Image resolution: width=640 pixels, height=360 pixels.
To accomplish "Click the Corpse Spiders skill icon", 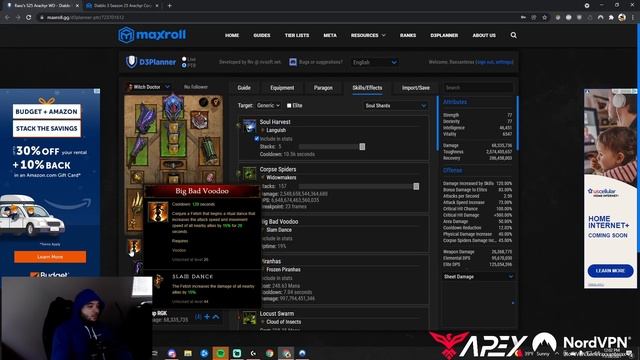I will point(250,173).
